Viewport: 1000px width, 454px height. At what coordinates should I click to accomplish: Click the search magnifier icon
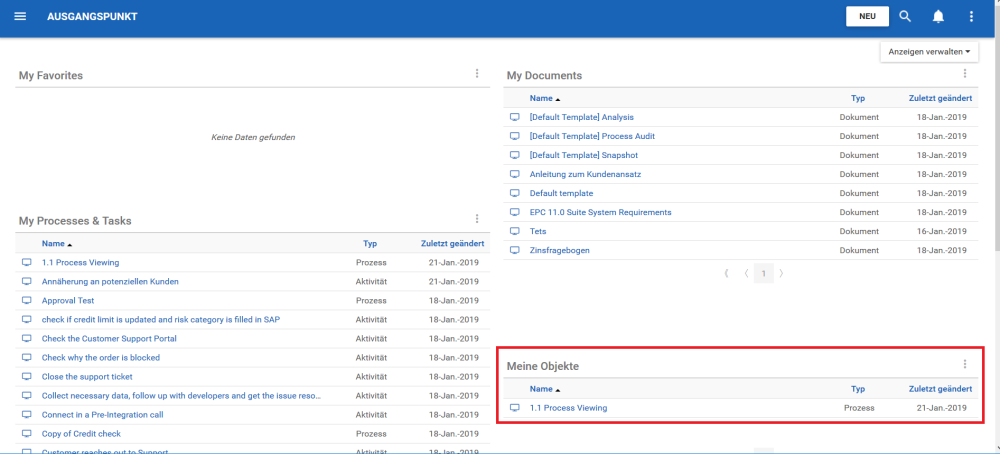click(905, 17)
